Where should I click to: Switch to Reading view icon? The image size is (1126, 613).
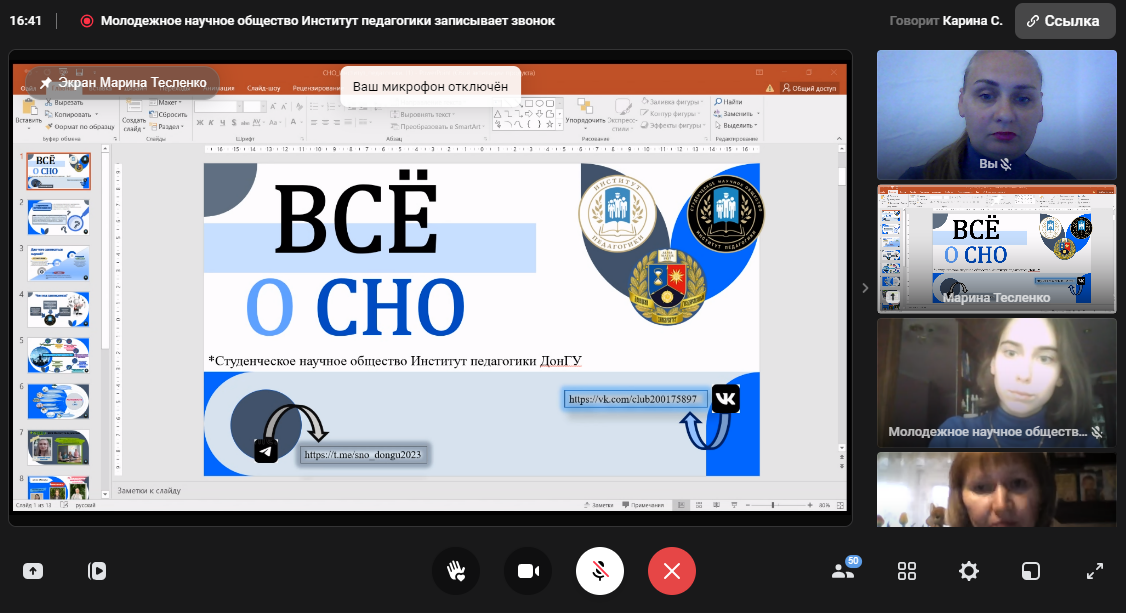(x=717, y=505)
